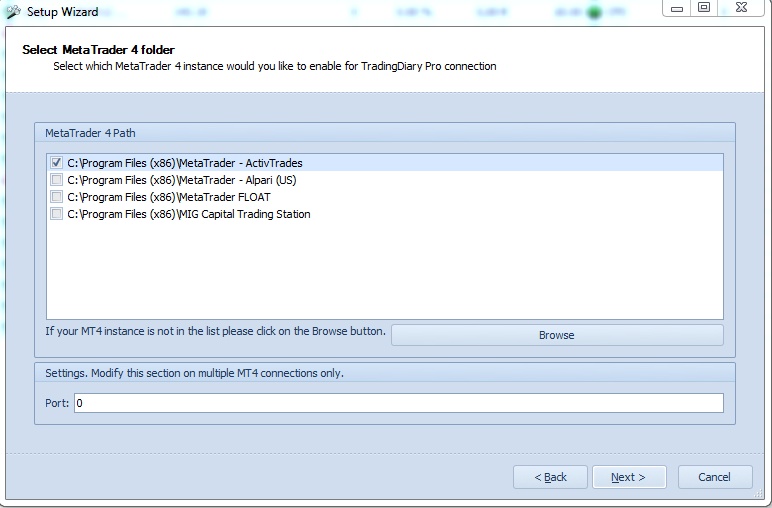Viewport: 772px width, 508px height.
Task: Click the Browse button
Action: 557,335
